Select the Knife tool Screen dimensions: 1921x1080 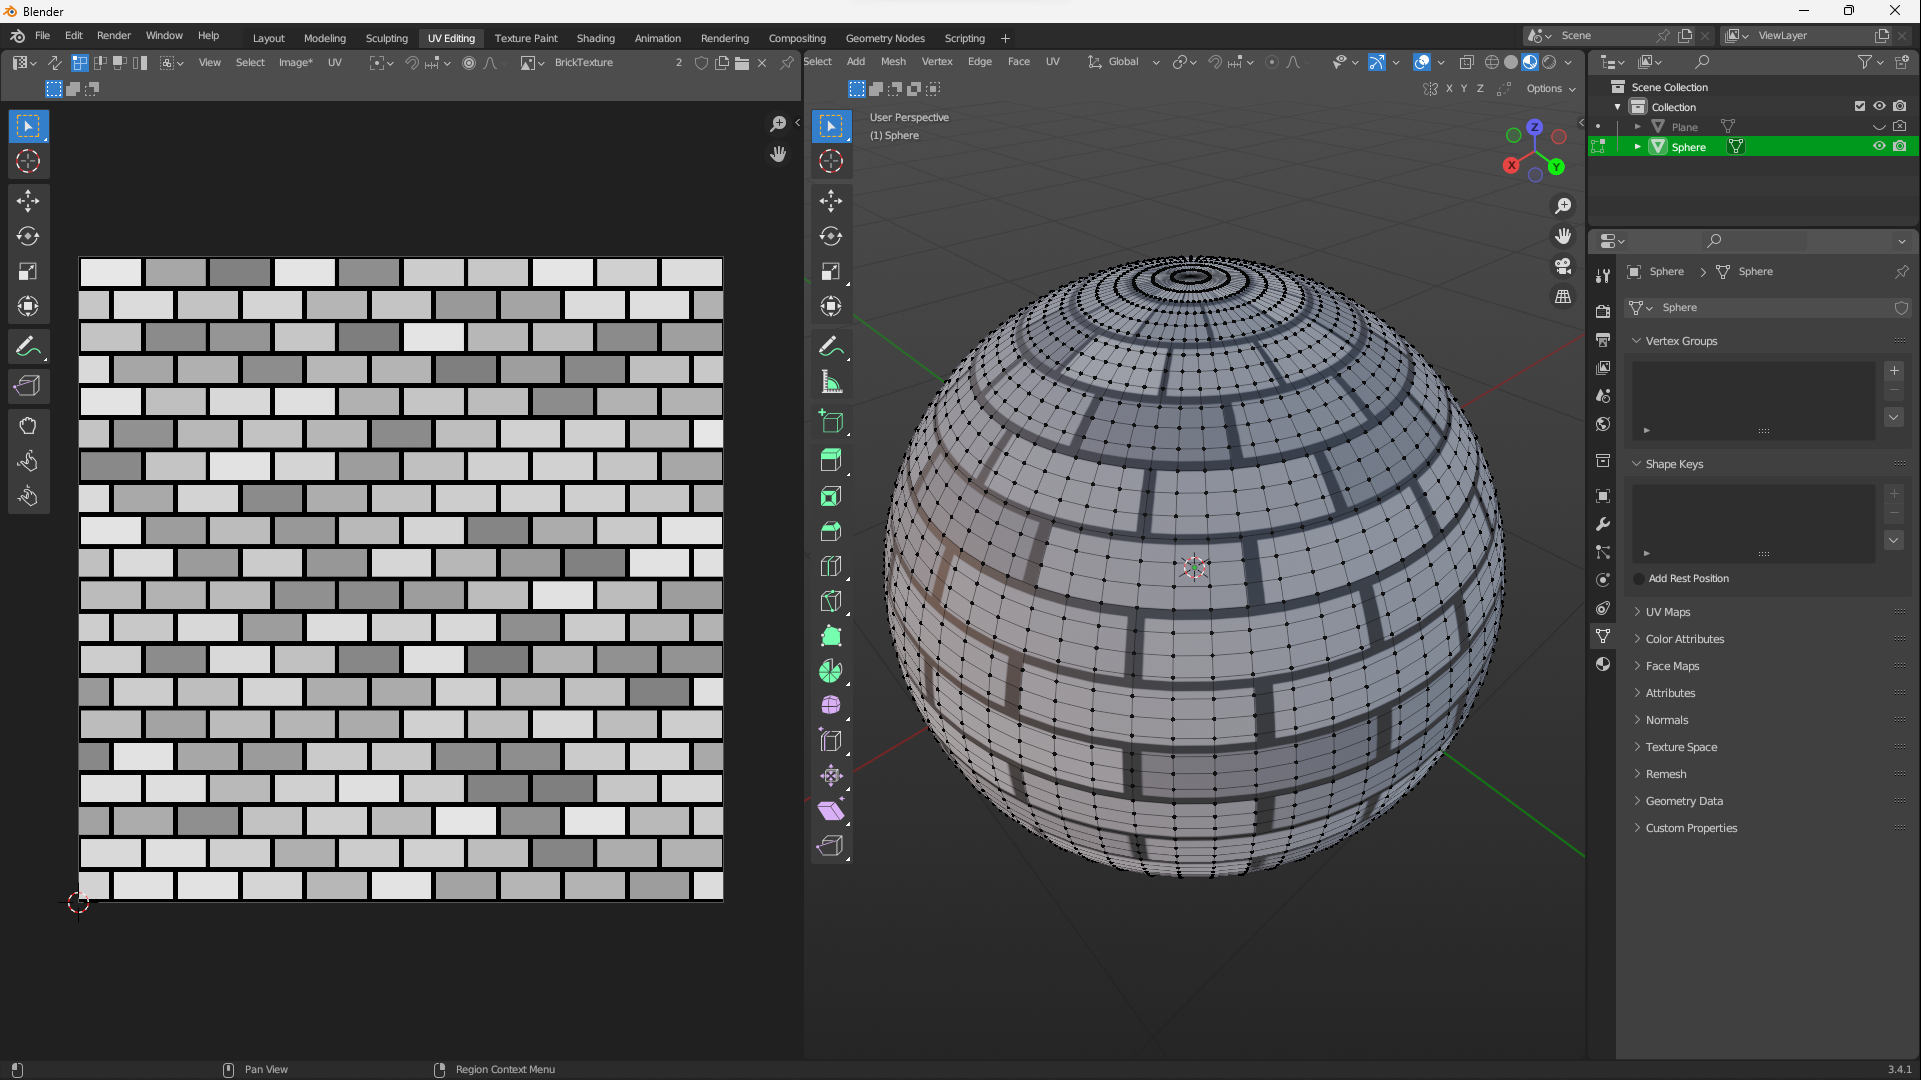(831, 601)
